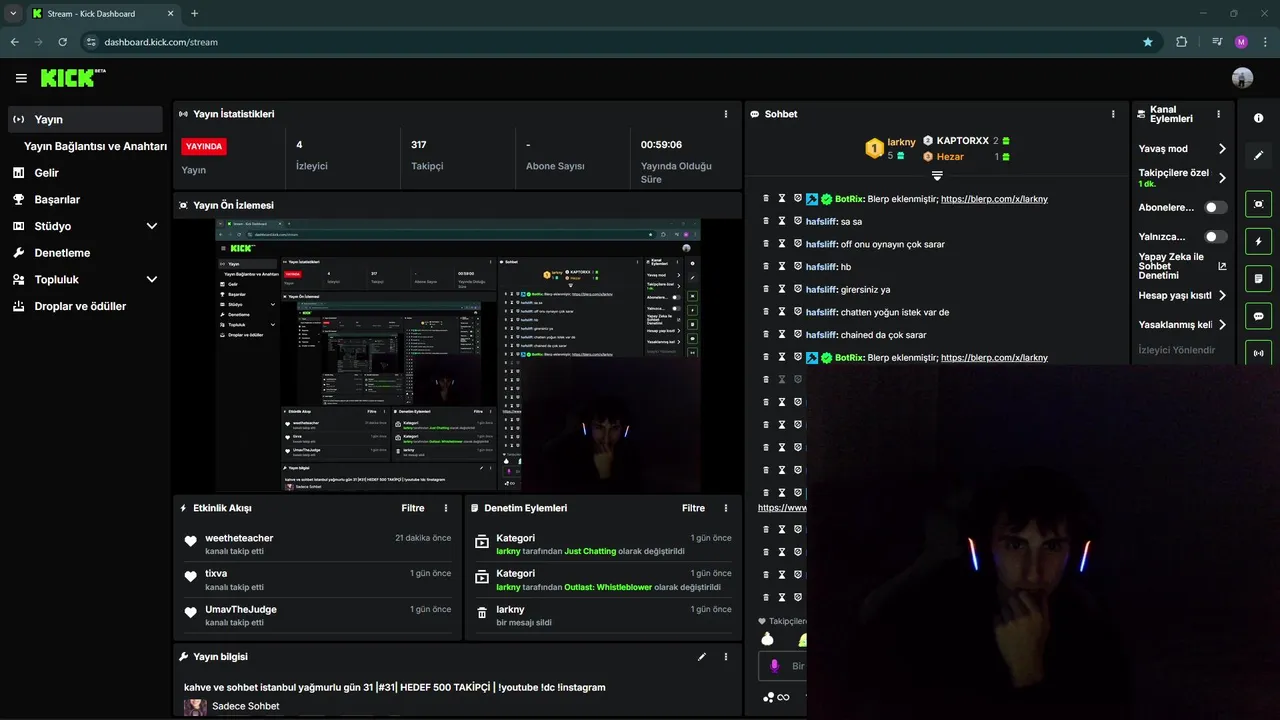The width and height of the screenshot is (1280, 720).
Task: Toggle the Yalnızca... chat switch
Action: coord(1215,237)
